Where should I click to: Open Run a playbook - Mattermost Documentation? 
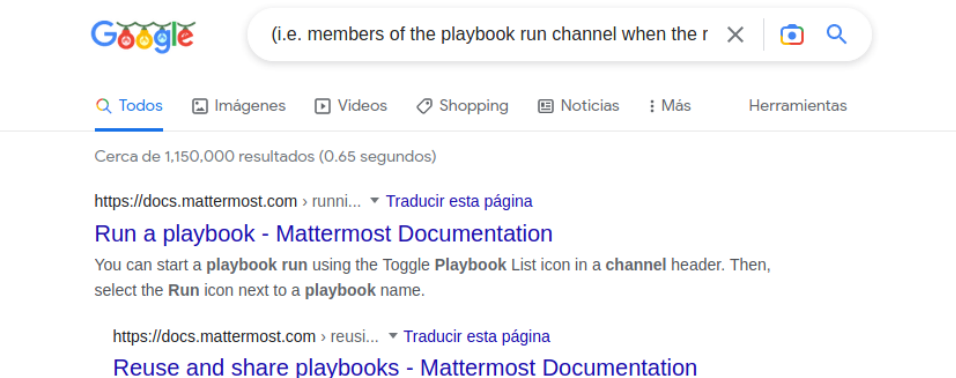tap(324, 234)
